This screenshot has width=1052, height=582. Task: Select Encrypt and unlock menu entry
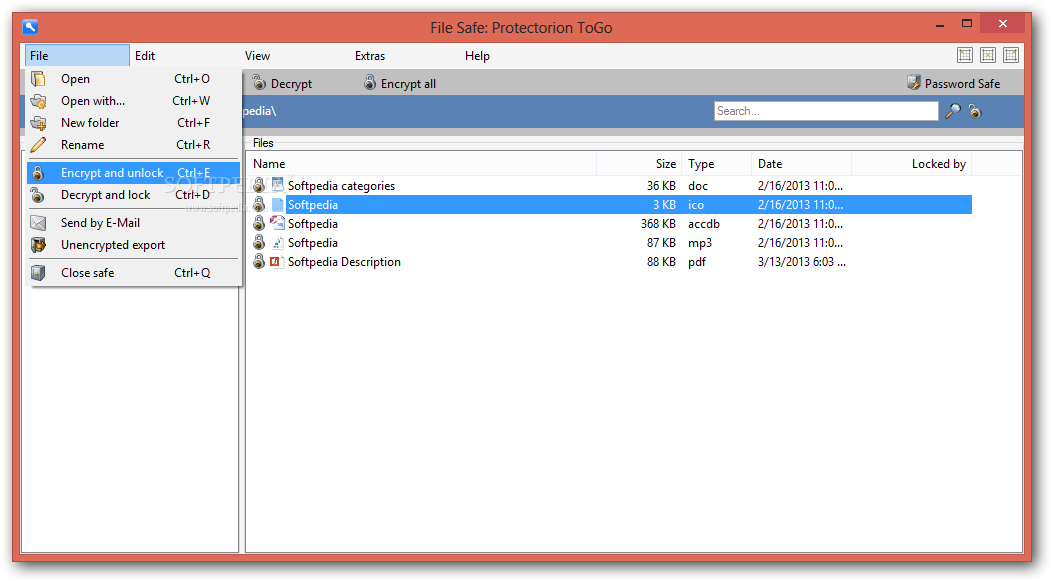[x=133, y=173]
